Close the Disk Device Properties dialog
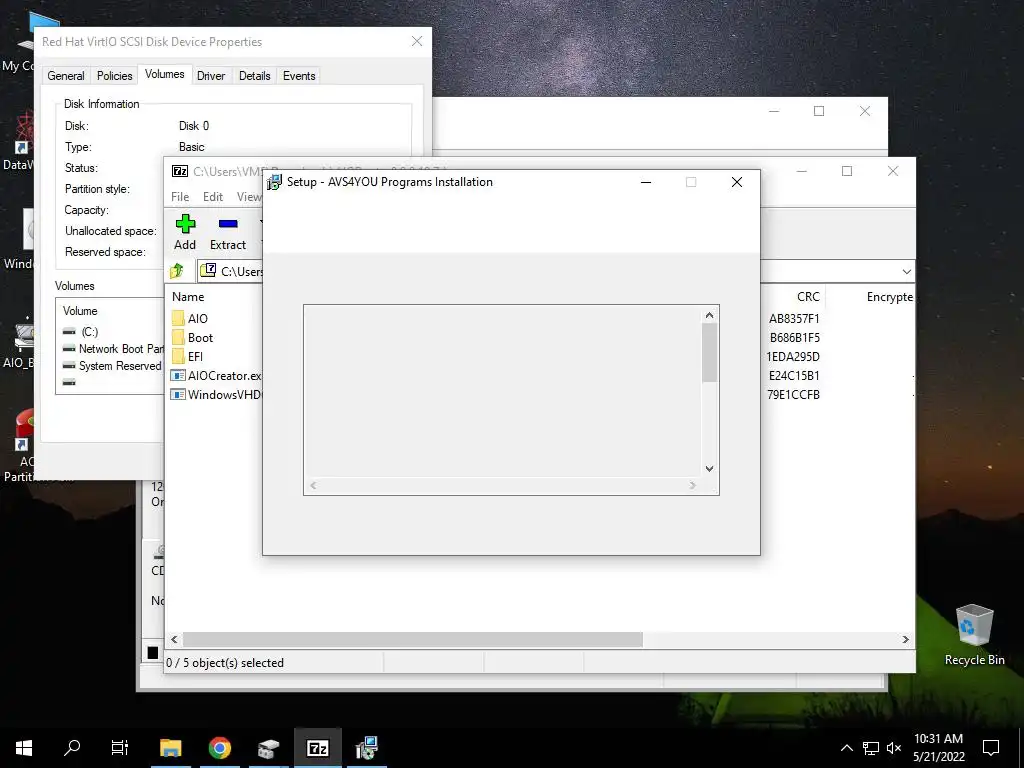 [417, 41]
